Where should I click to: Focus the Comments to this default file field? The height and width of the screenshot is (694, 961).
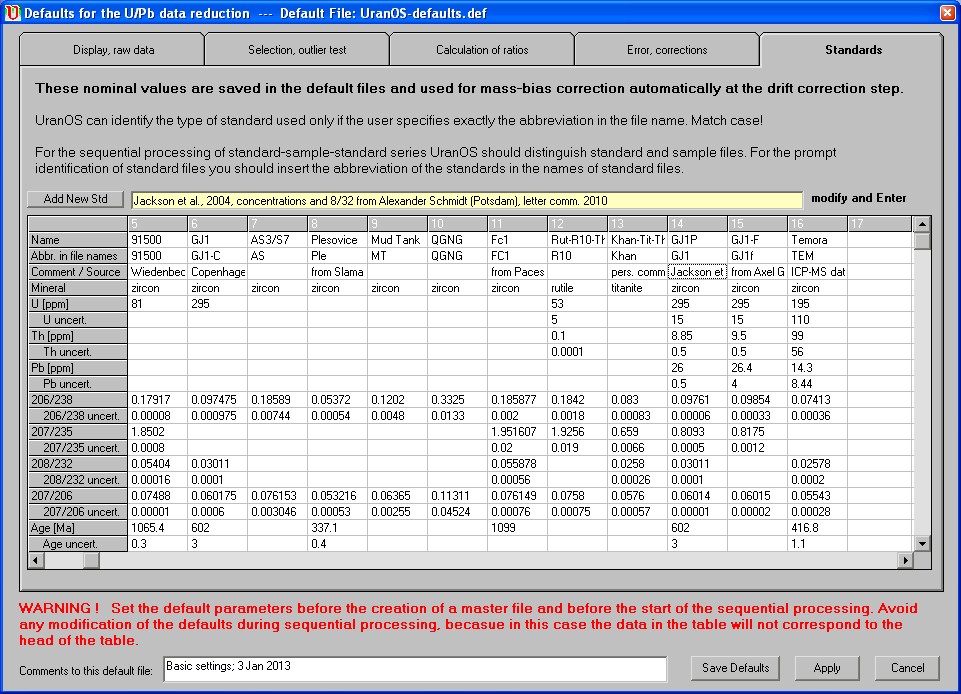415,669
